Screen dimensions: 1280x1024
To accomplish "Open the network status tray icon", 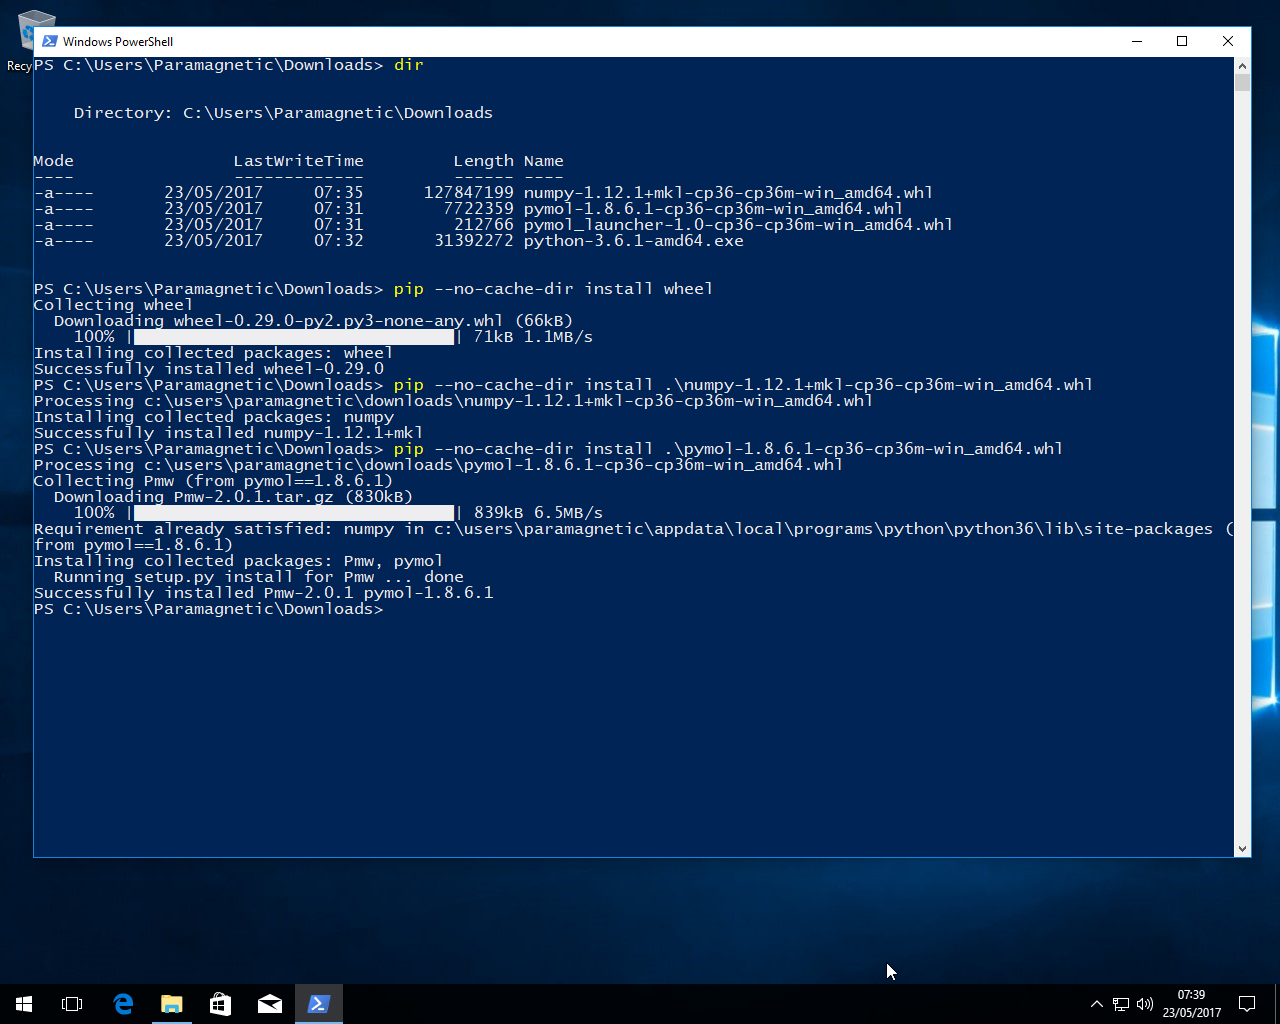I will (1121, 1004).
